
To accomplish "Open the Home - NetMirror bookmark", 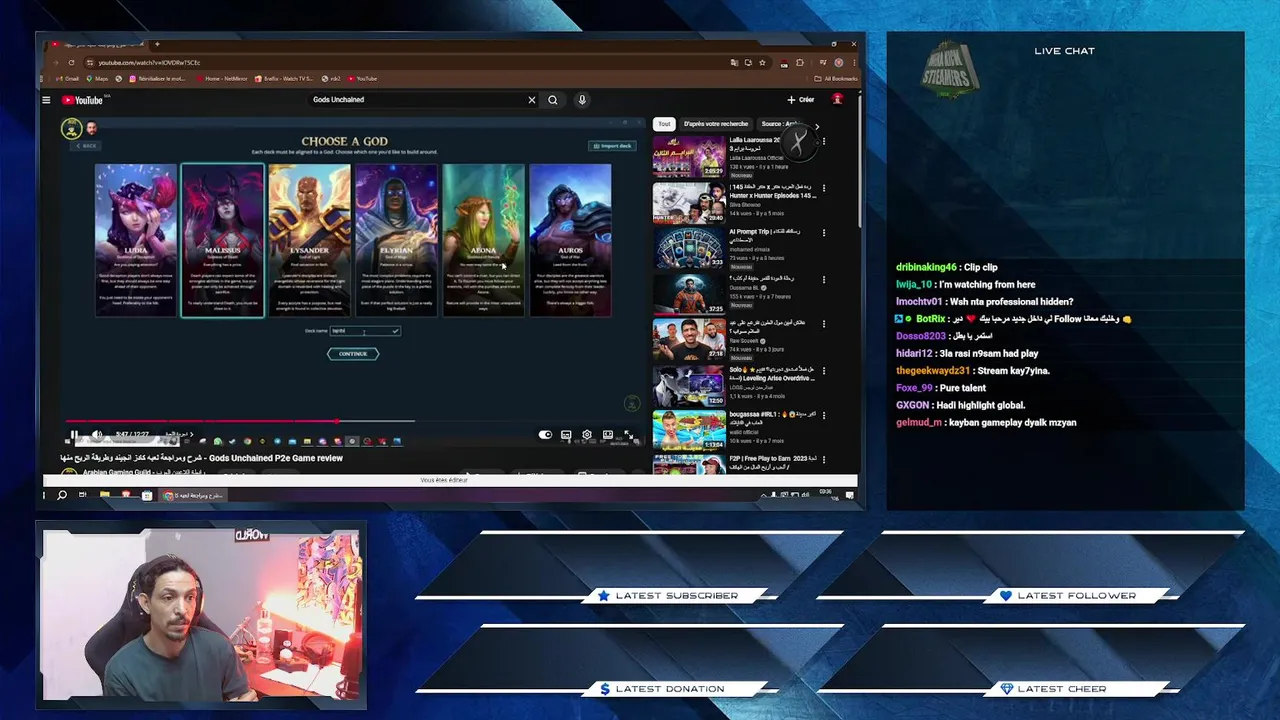I will [x=222, y=78].
